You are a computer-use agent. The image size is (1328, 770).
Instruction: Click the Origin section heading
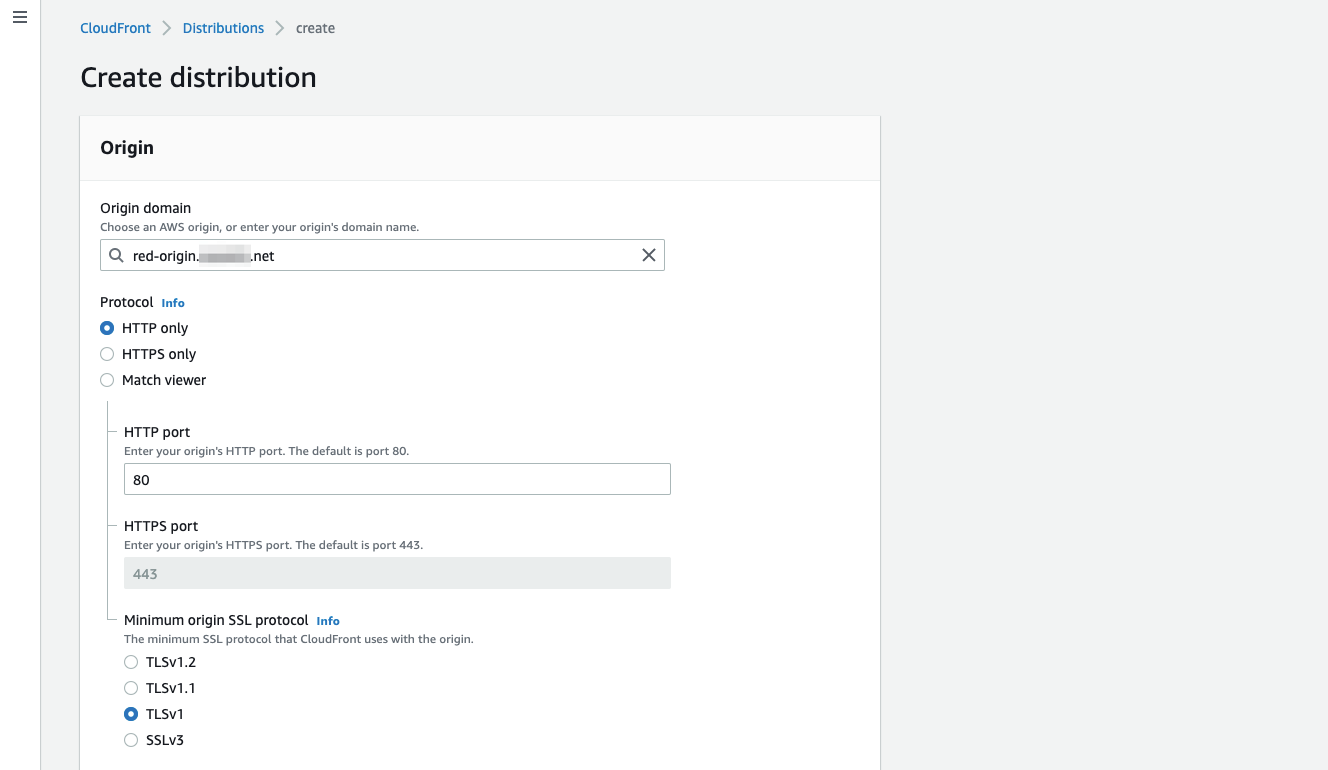[x=127, y=148]
